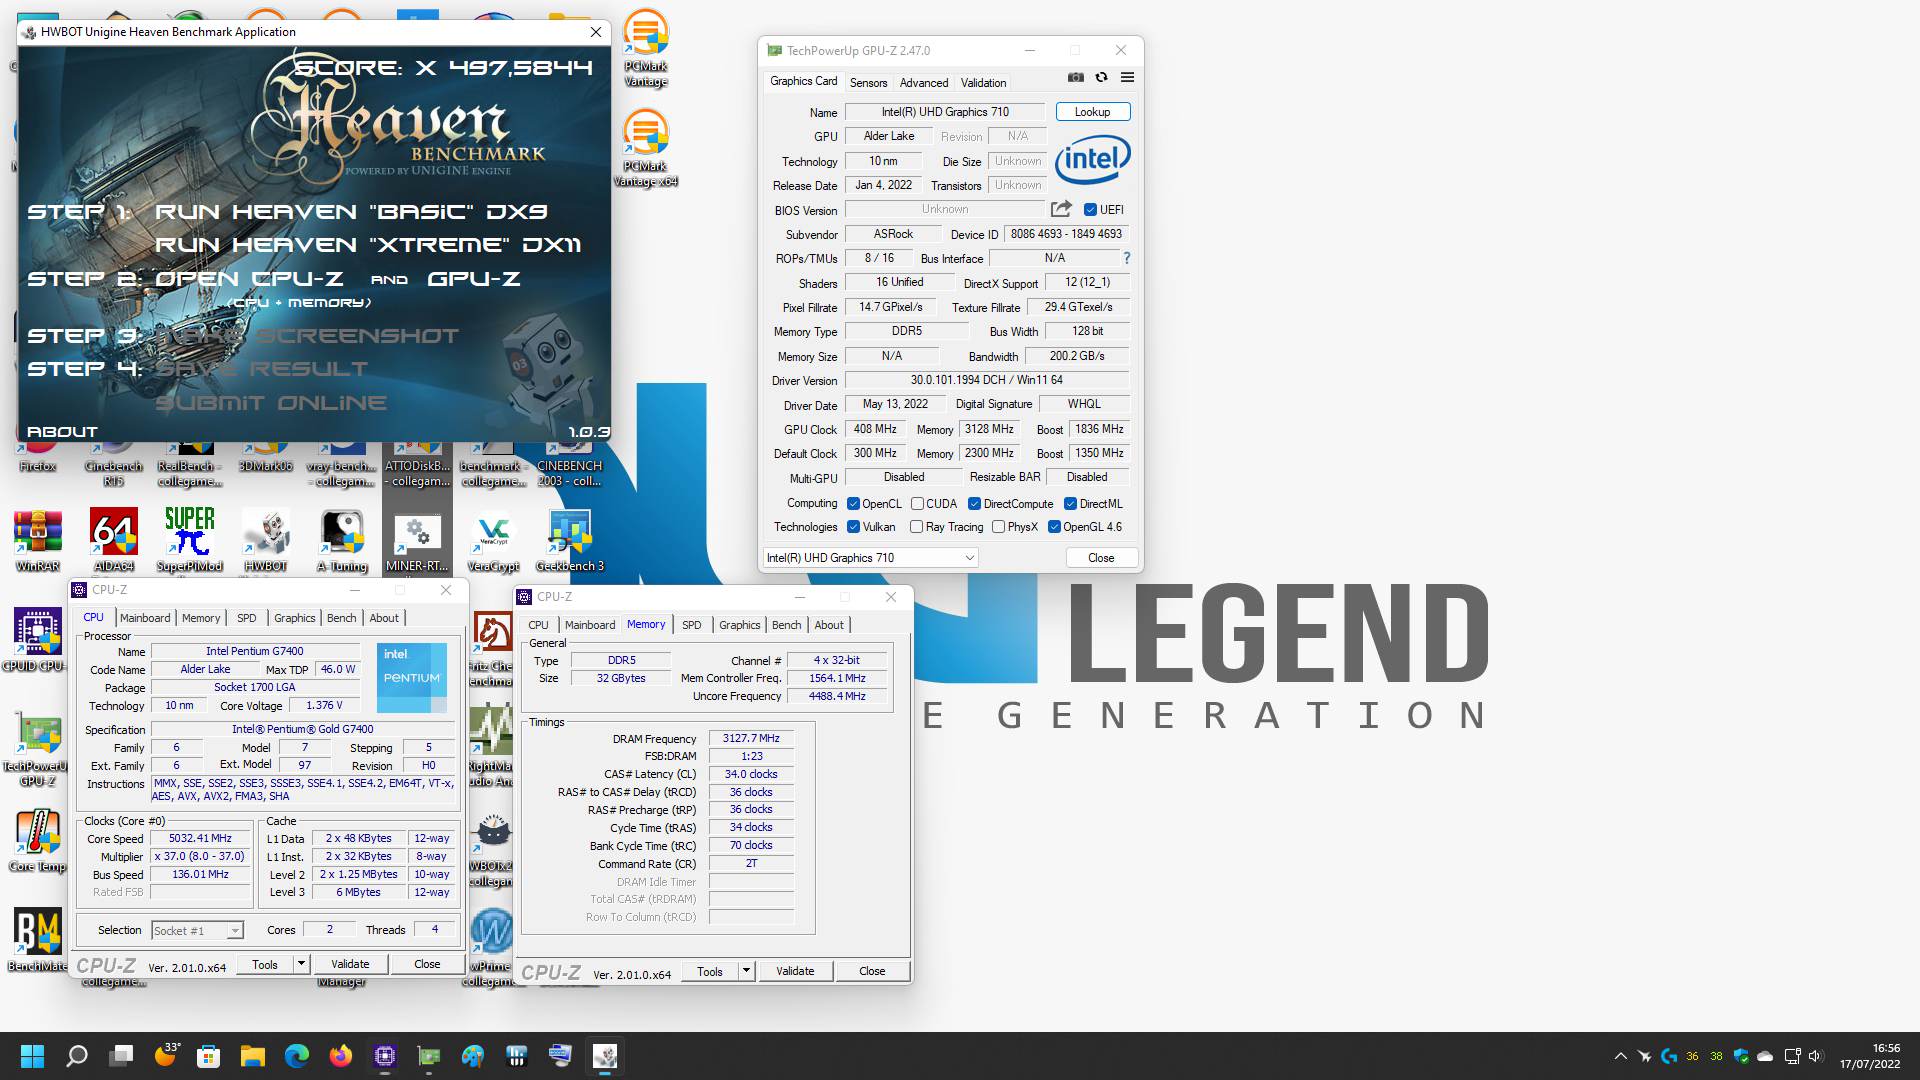Open the CPUID CPU-Z desktop icon
Screen dimensions: 1920x1080
38,641
